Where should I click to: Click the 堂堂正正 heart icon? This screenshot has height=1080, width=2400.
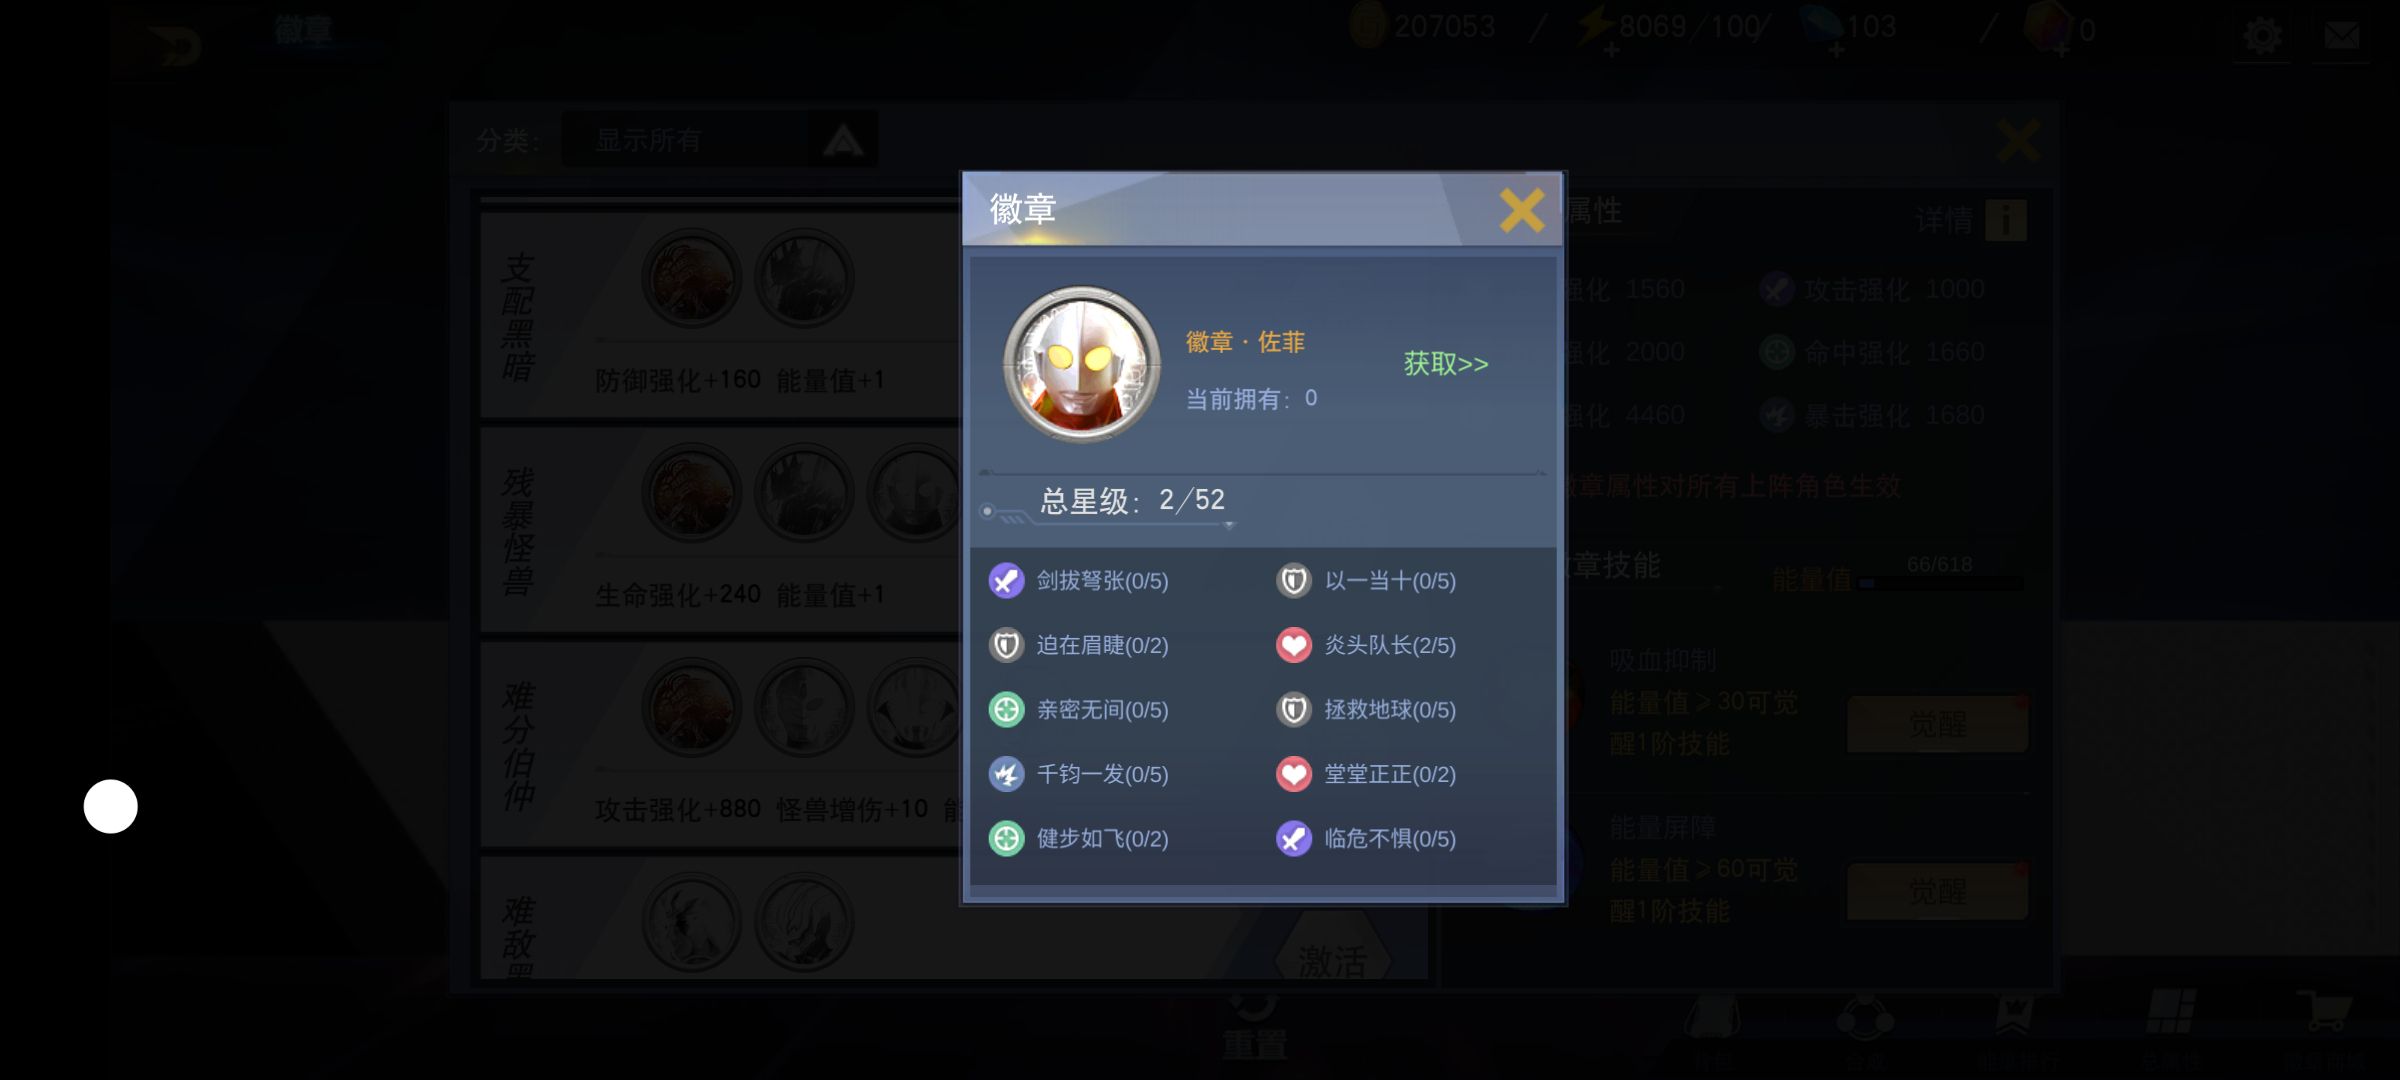point(1294,774)
